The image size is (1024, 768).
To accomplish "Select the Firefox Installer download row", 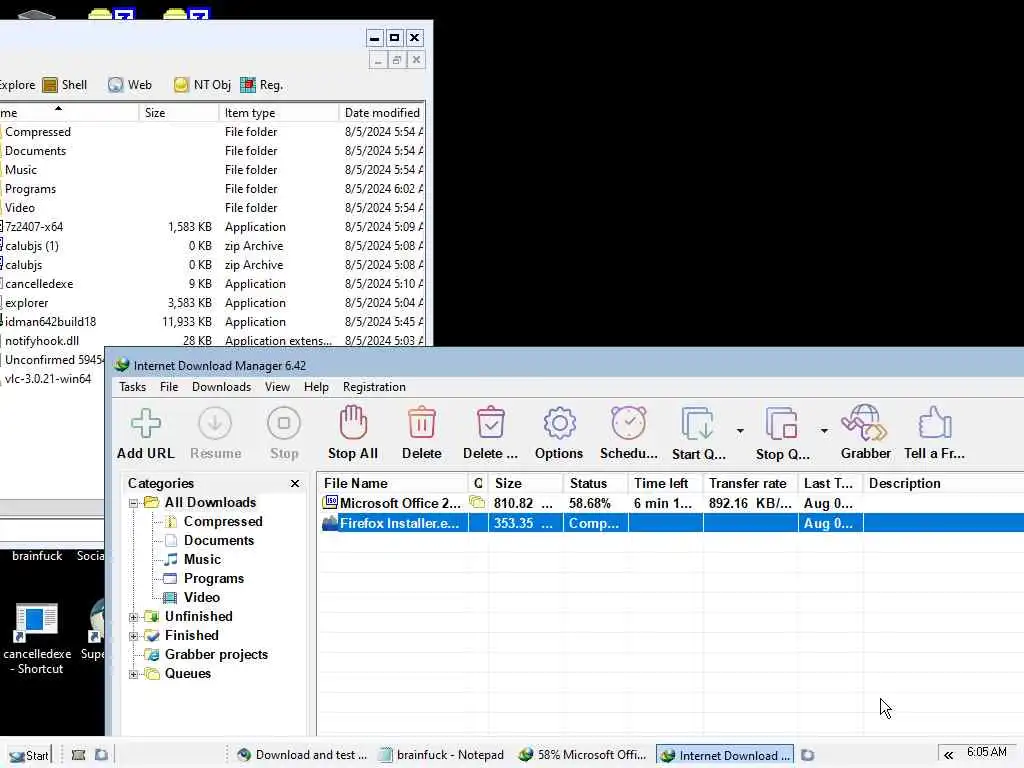I will 671,523.
